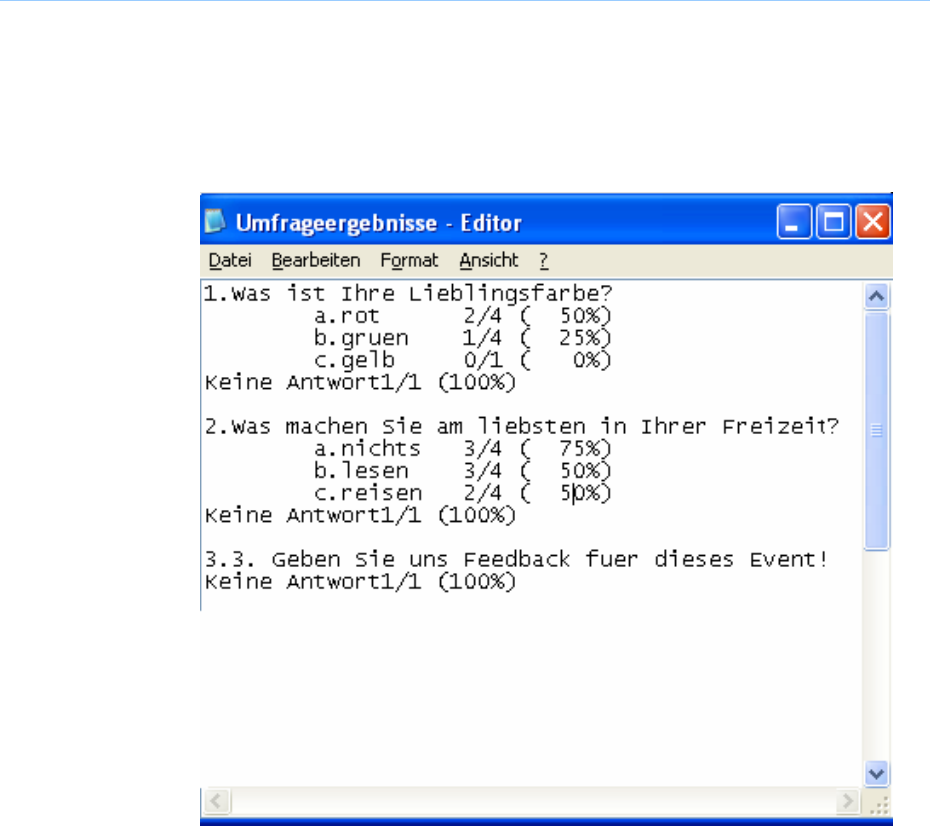
Task: Click the window title 'Umfrageergebnisse - Editor'
Action: (x=378, y=223)
